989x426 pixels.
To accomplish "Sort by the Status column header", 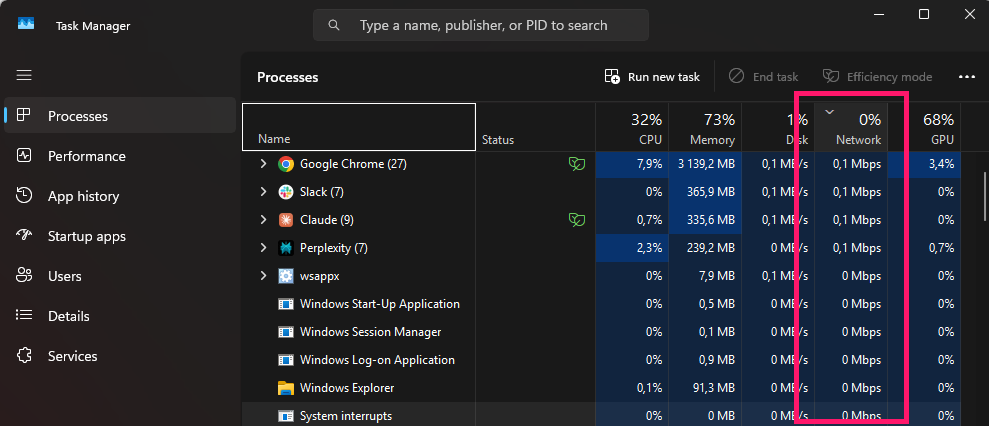I will pyautogui.click(x=535, y=127).
